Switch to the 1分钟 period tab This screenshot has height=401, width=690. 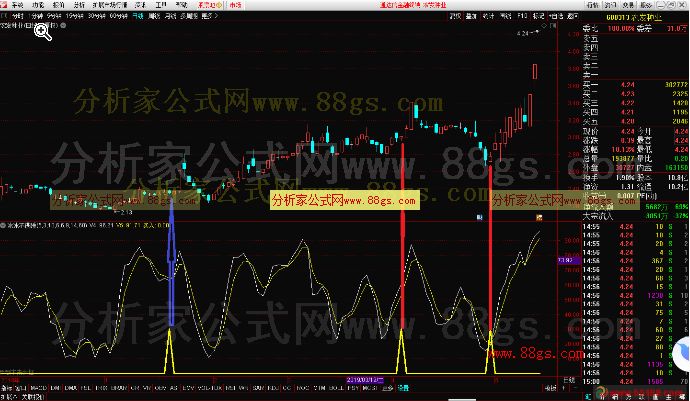[37, 16]
